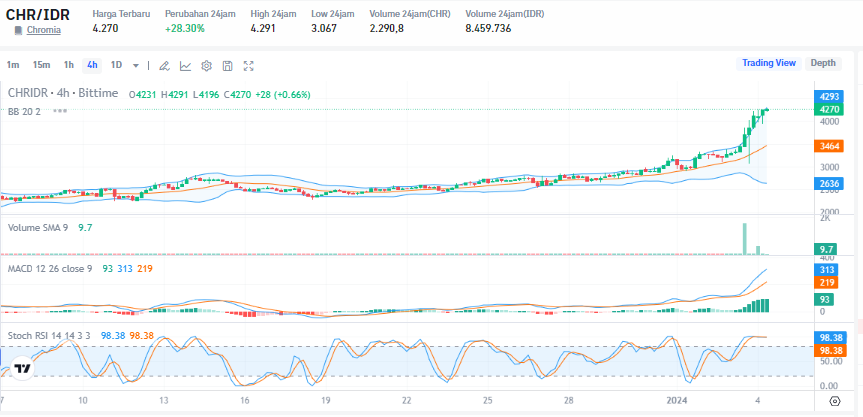
Task: Select the Stoch RSI 14 14 3 3 label
Action: (49, 335)
